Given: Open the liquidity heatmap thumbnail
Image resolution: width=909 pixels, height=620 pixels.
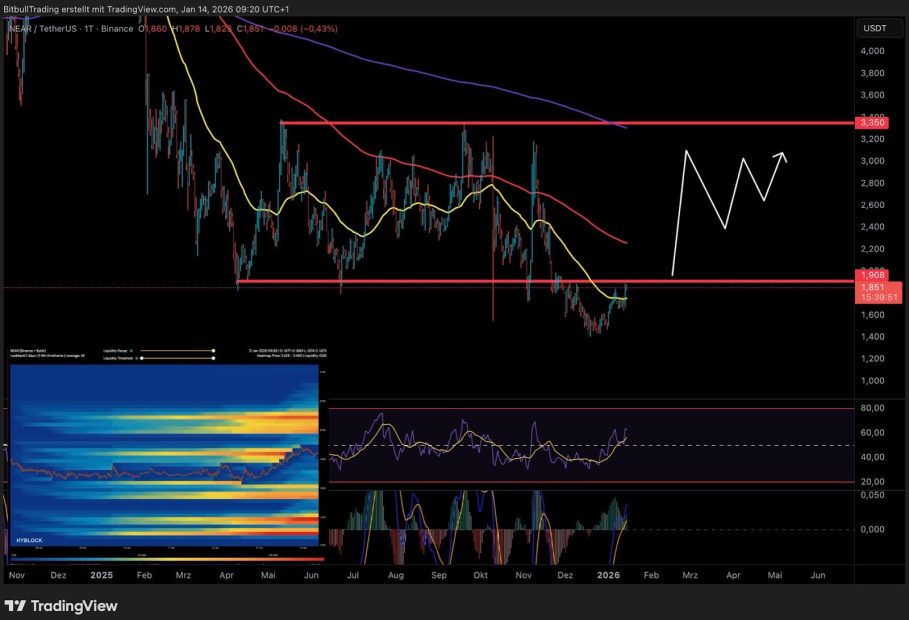Looking at the screenshot, I should [x=165, y=455].
